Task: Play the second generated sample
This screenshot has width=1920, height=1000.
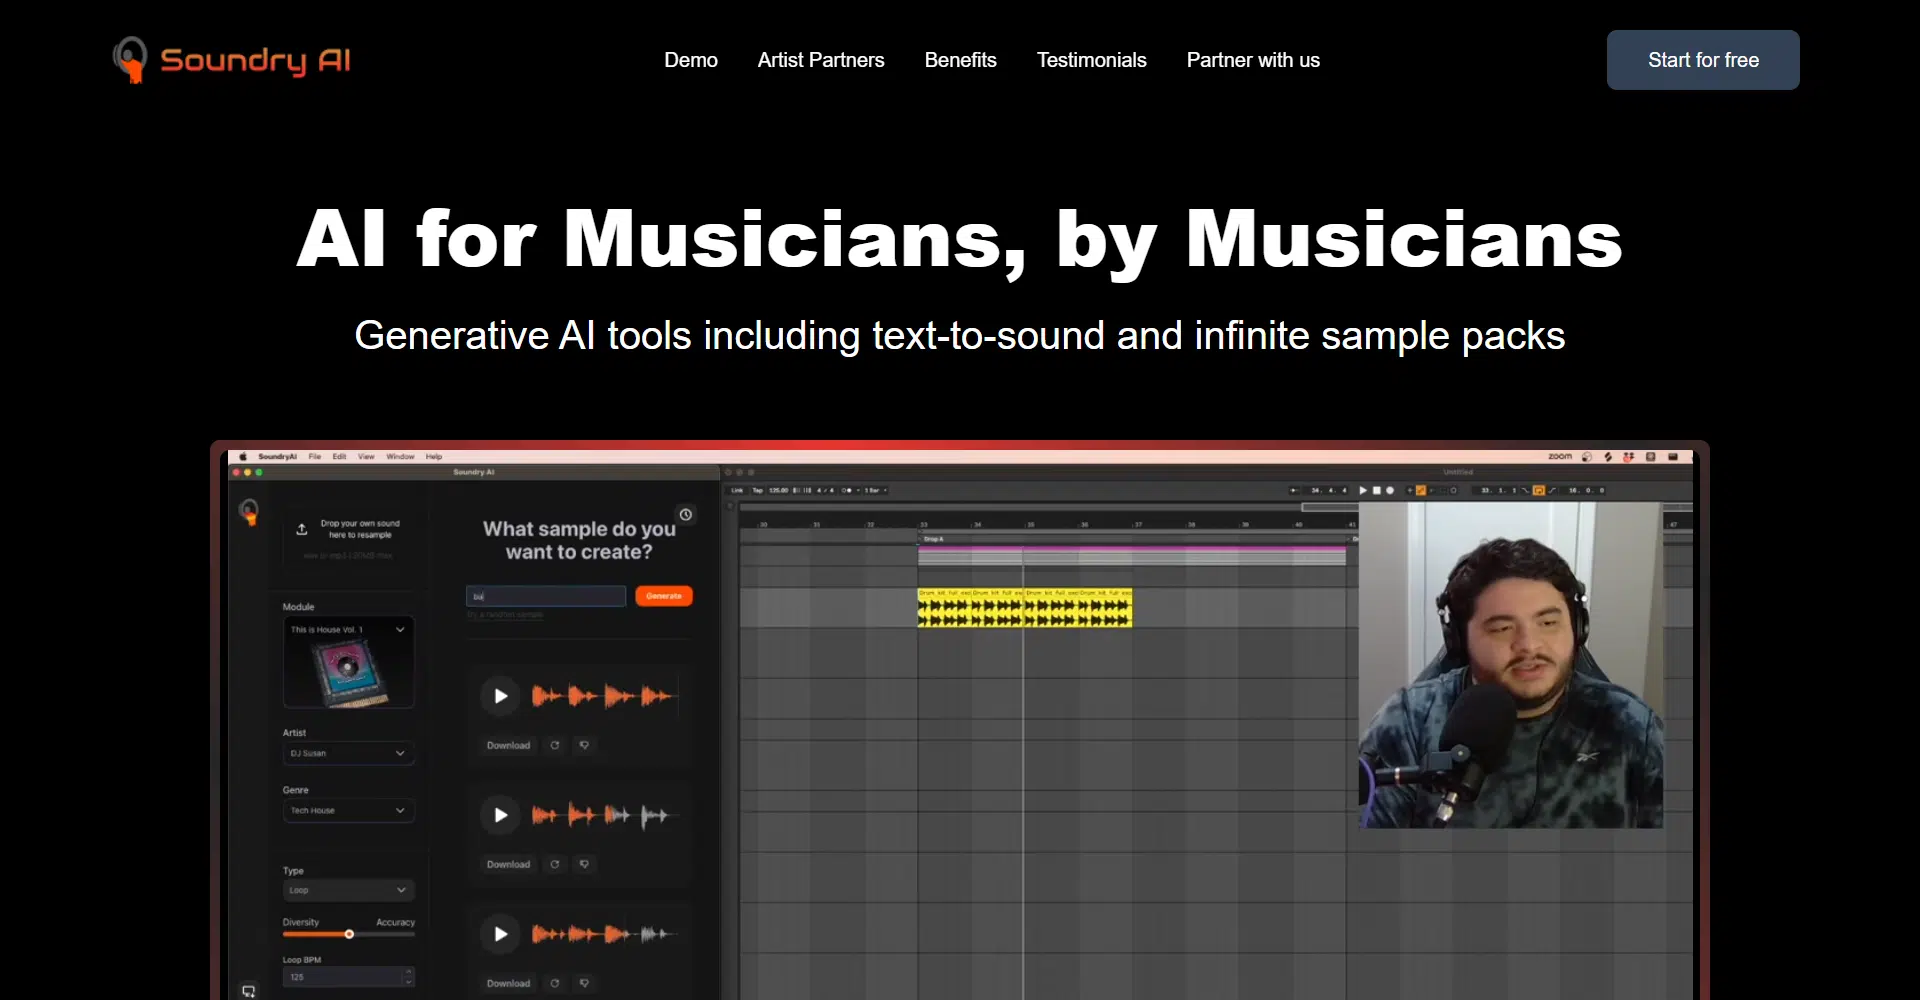Action: [500, 815]
